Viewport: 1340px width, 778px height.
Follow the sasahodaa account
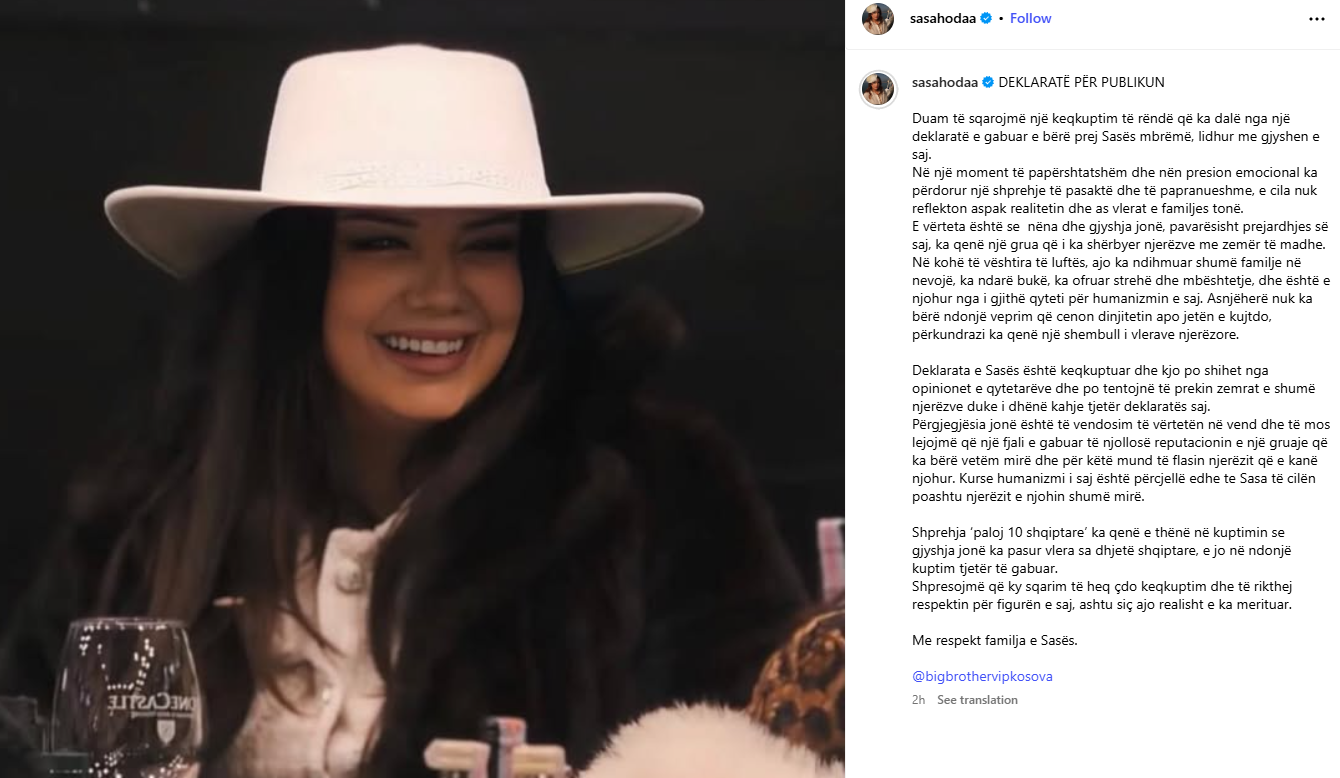1030,19
